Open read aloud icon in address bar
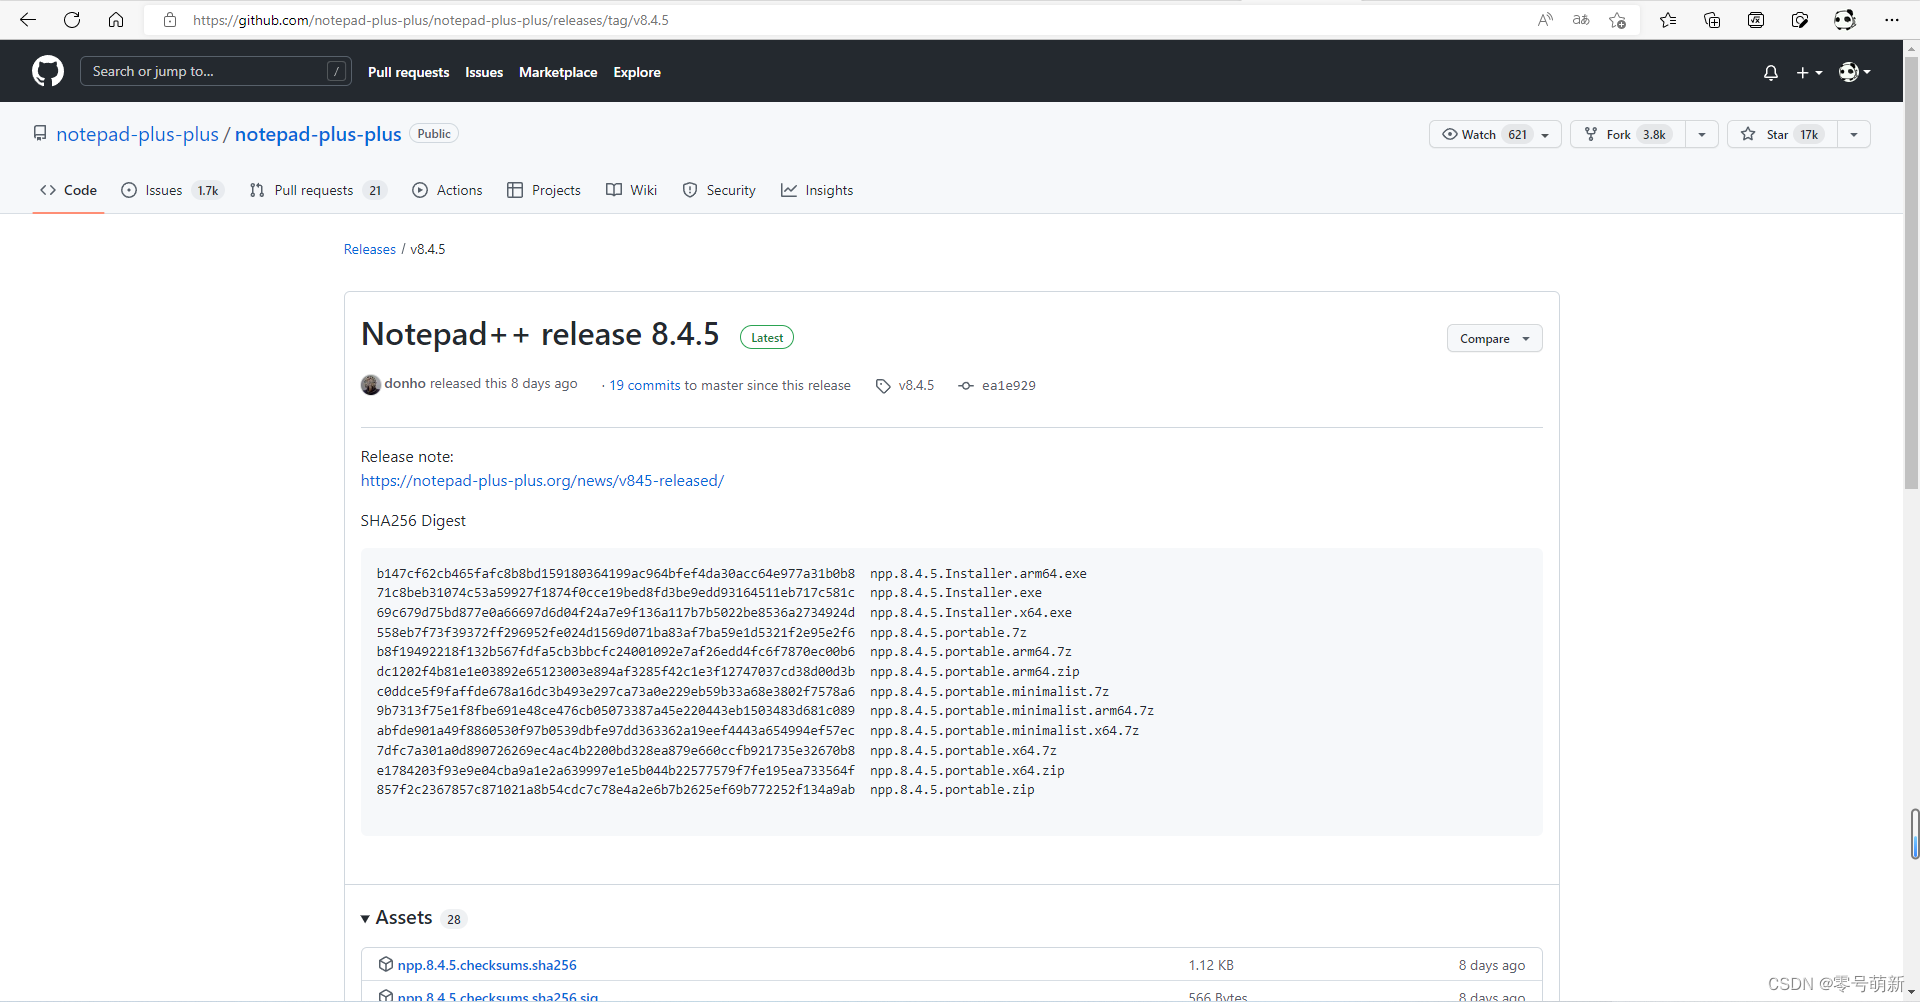Viewport: 1920px width, 1002px height. 1545,20
